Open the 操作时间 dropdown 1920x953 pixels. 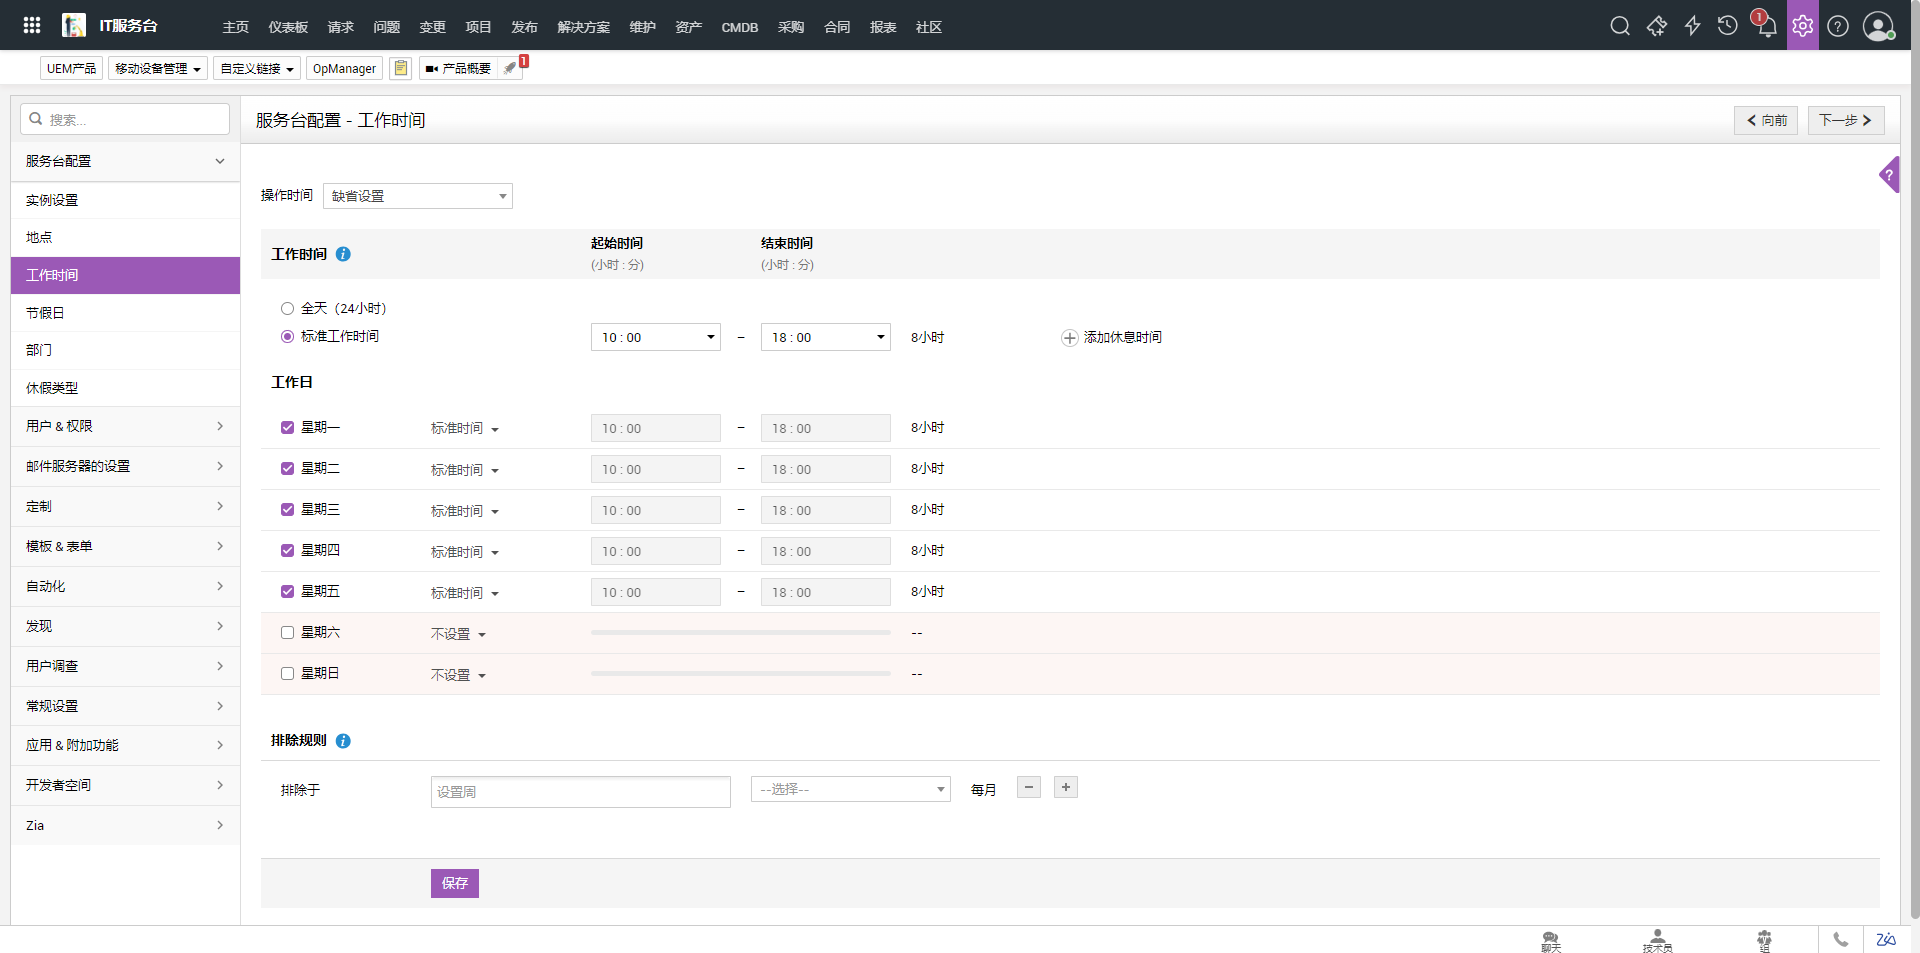point(417,196)
